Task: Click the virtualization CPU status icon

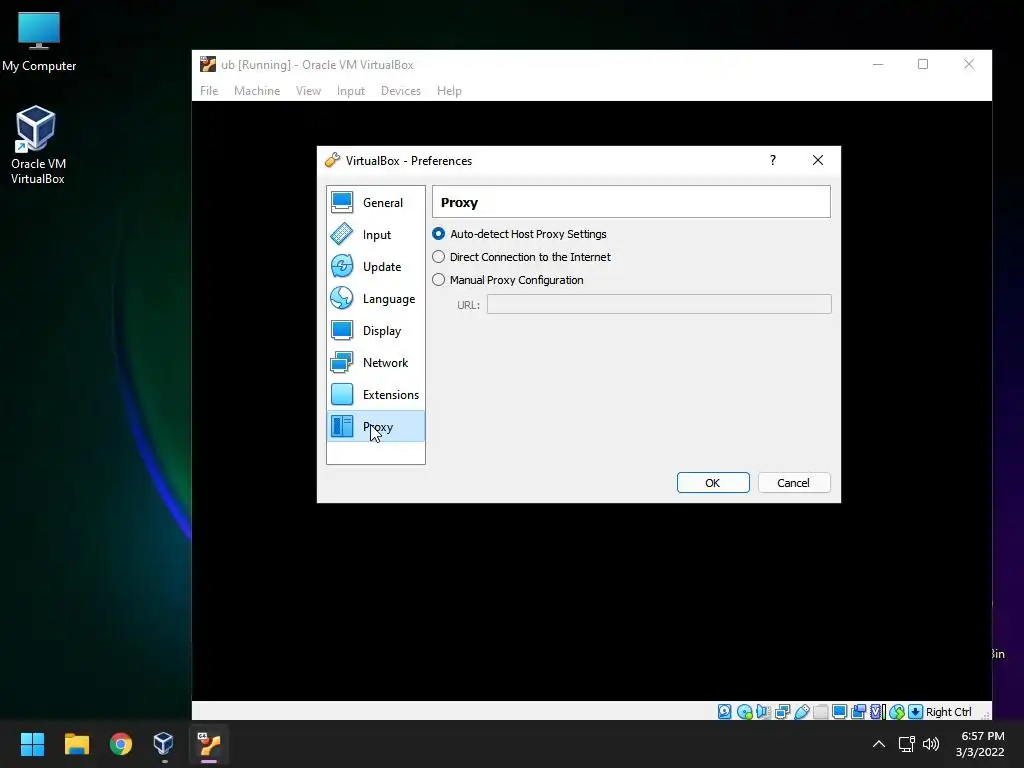Action: [x=877, y=712]
